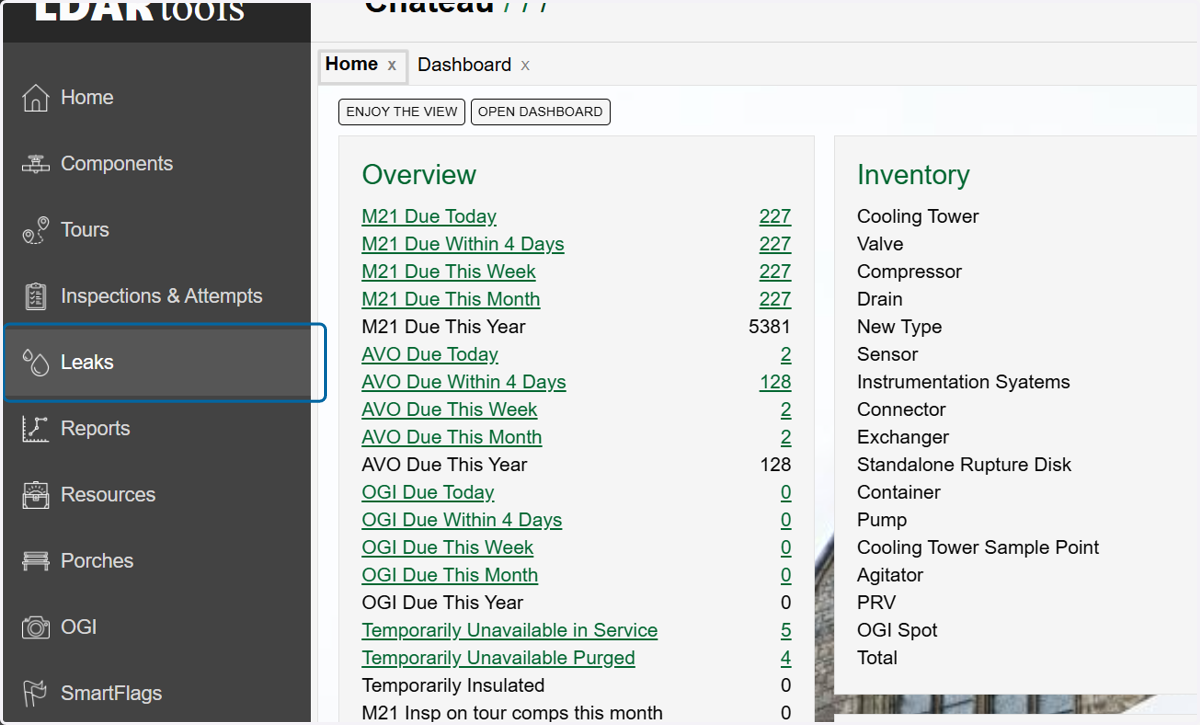
Task: Click the Resources toolbox icon
Action: [x=35, y=495]
